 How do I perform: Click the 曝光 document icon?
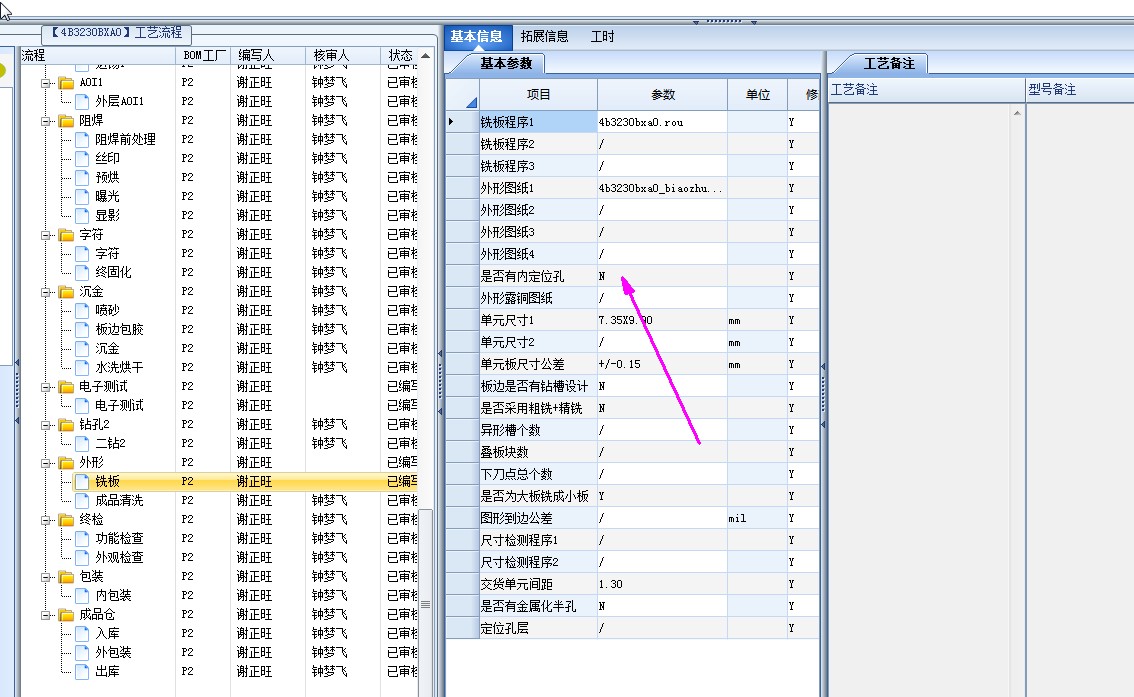coord(82,197)
